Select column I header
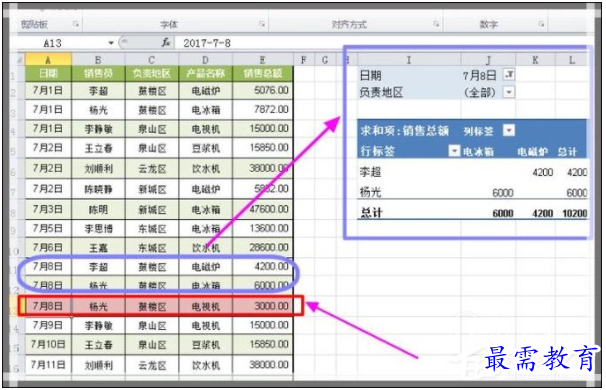Viewport: 606px width, 390px height. [x=409, y=60]
